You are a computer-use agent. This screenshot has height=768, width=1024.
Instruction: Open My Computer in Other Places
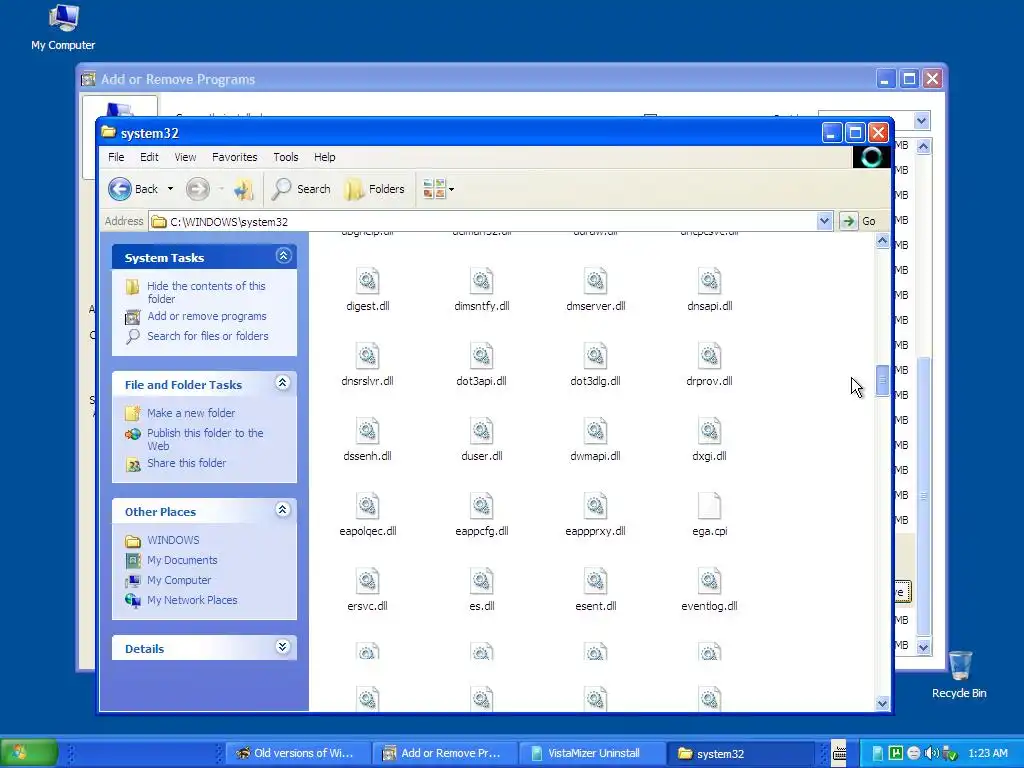point(179,580)
